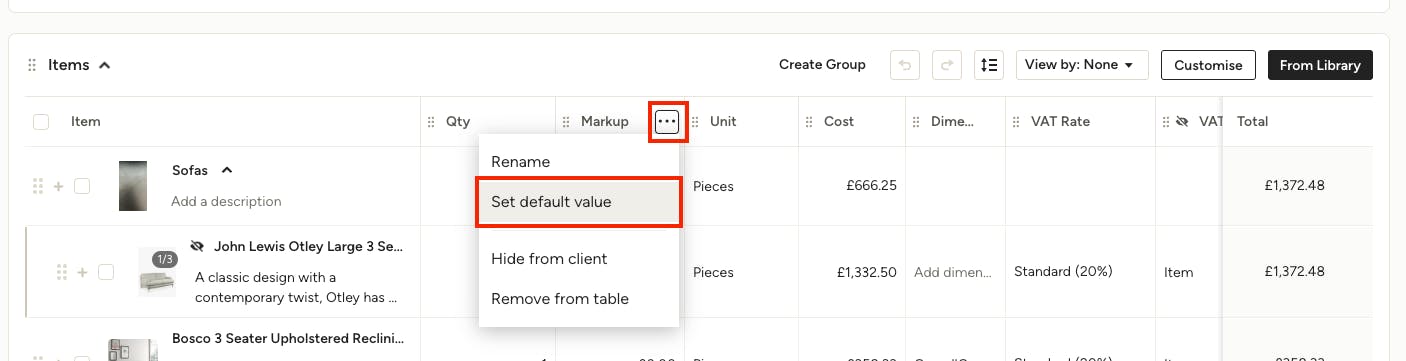Screen dimensions: 1406x361
Task: Open the John Lewis Otley sofa thumbnail
Action: (x=157, y=273)
